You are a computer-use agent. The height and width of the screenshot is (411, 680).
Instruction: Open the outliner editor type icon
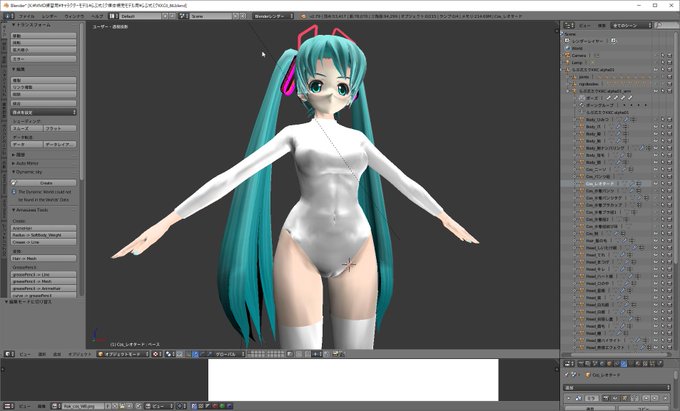[569, 26]
